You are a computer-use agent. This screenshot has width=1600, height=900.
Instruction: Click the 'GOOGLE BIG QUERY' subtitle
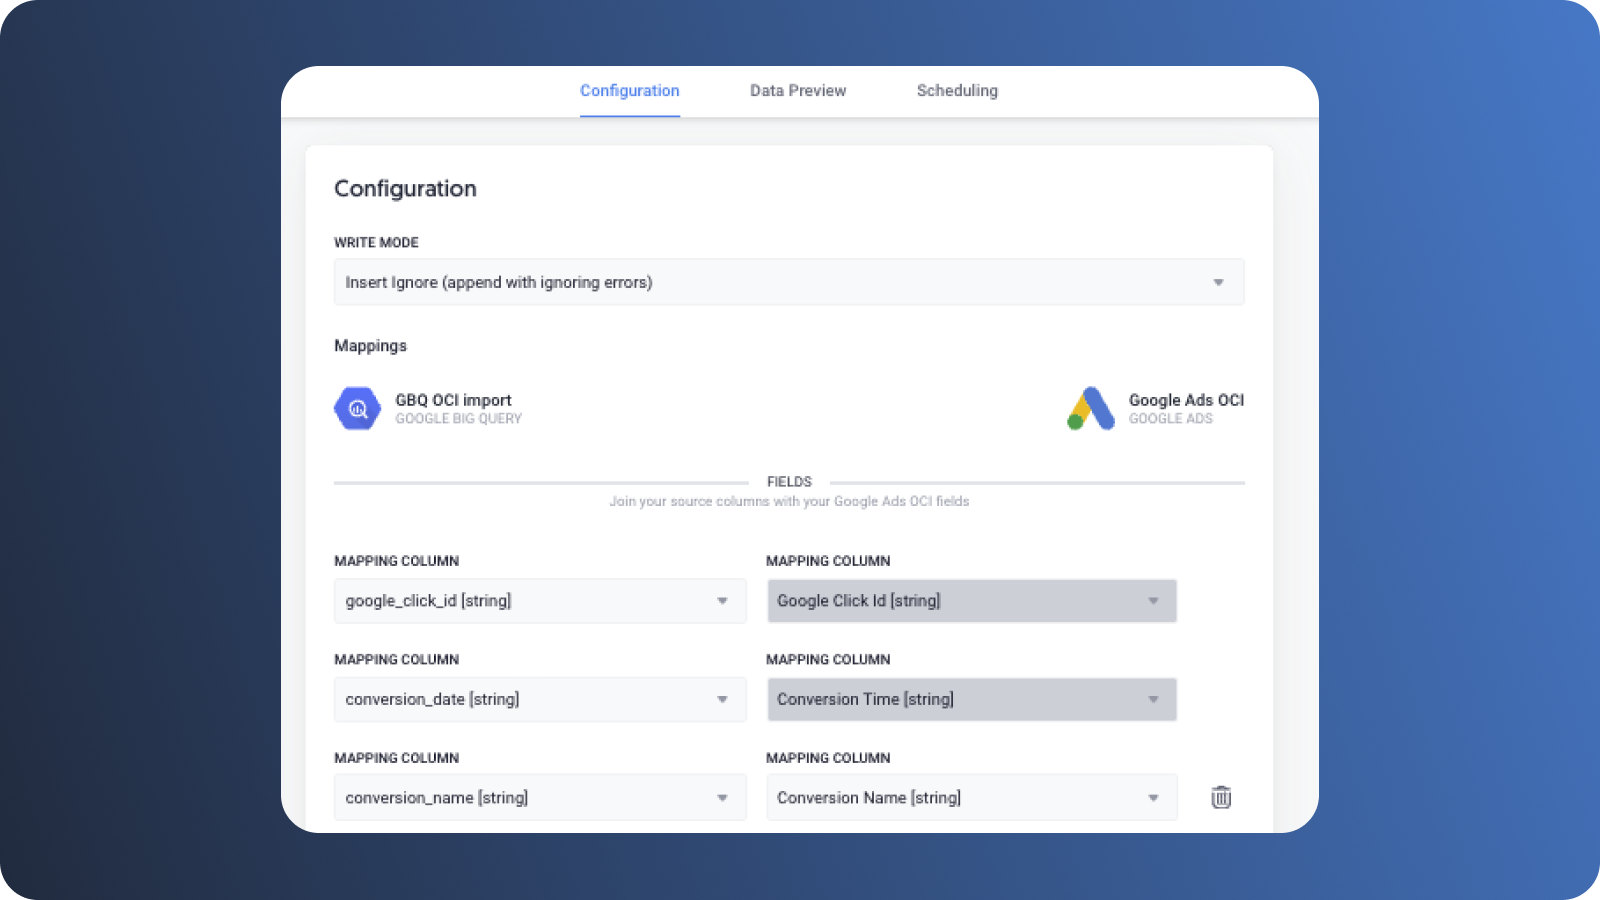click(458, 419)
